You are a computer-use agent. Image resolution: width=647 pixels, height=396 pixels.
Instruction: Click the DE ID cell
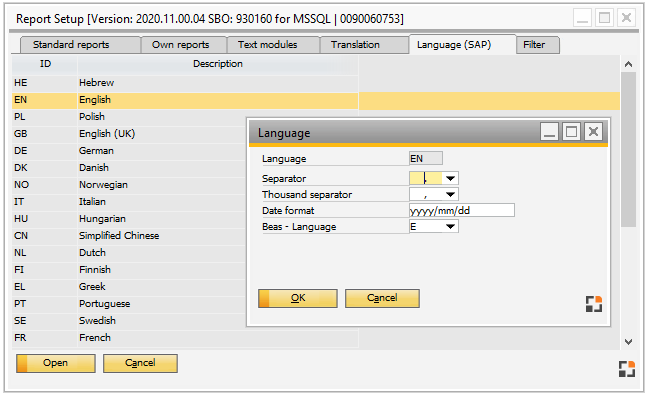[45, 151]
